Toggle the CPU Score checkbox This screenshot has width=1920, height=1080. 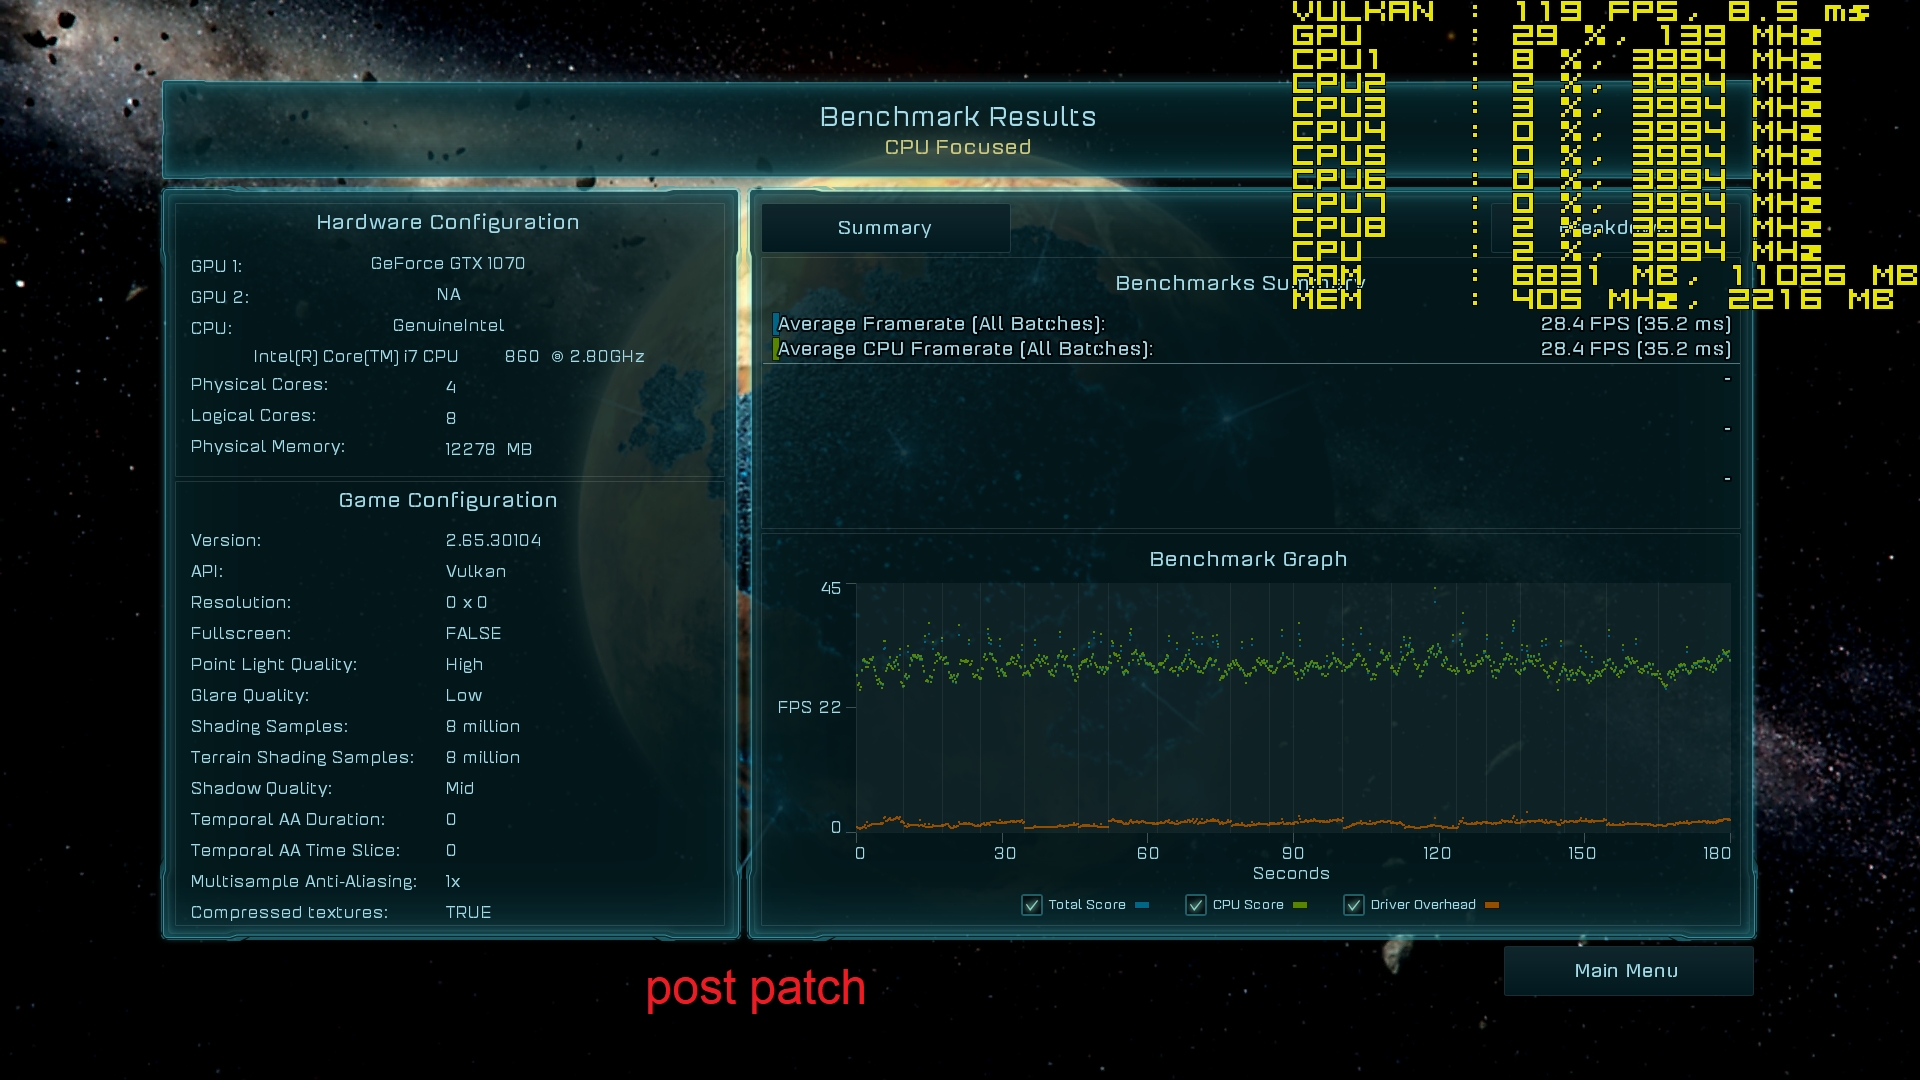tap(1195, 905)
